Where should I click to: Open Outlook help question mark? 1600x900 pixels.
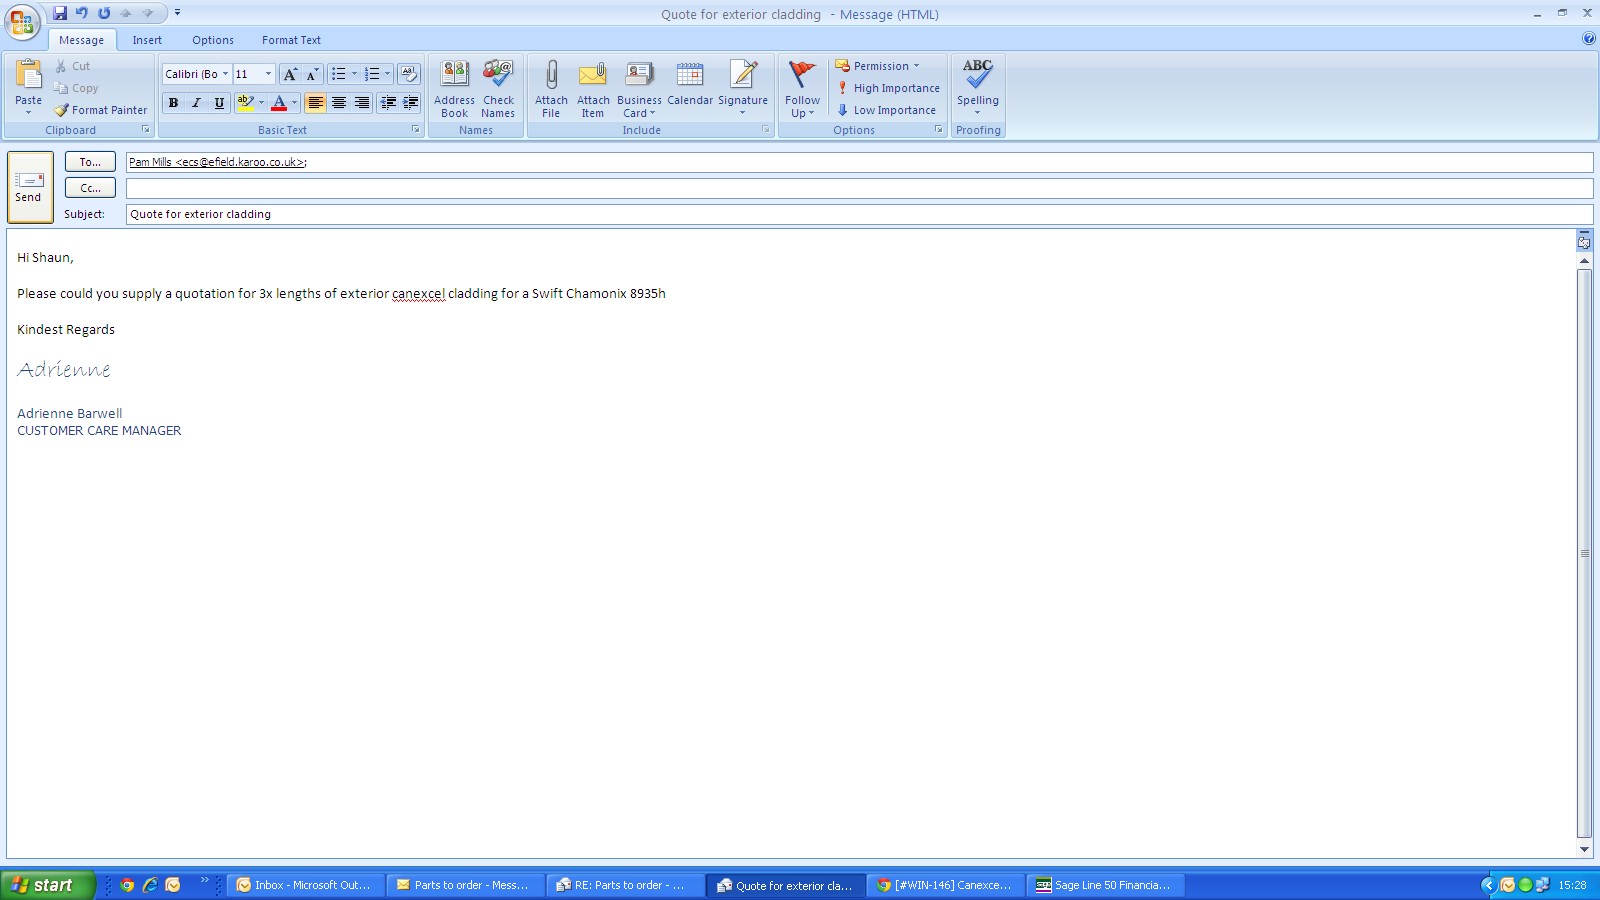[1589, 39]
